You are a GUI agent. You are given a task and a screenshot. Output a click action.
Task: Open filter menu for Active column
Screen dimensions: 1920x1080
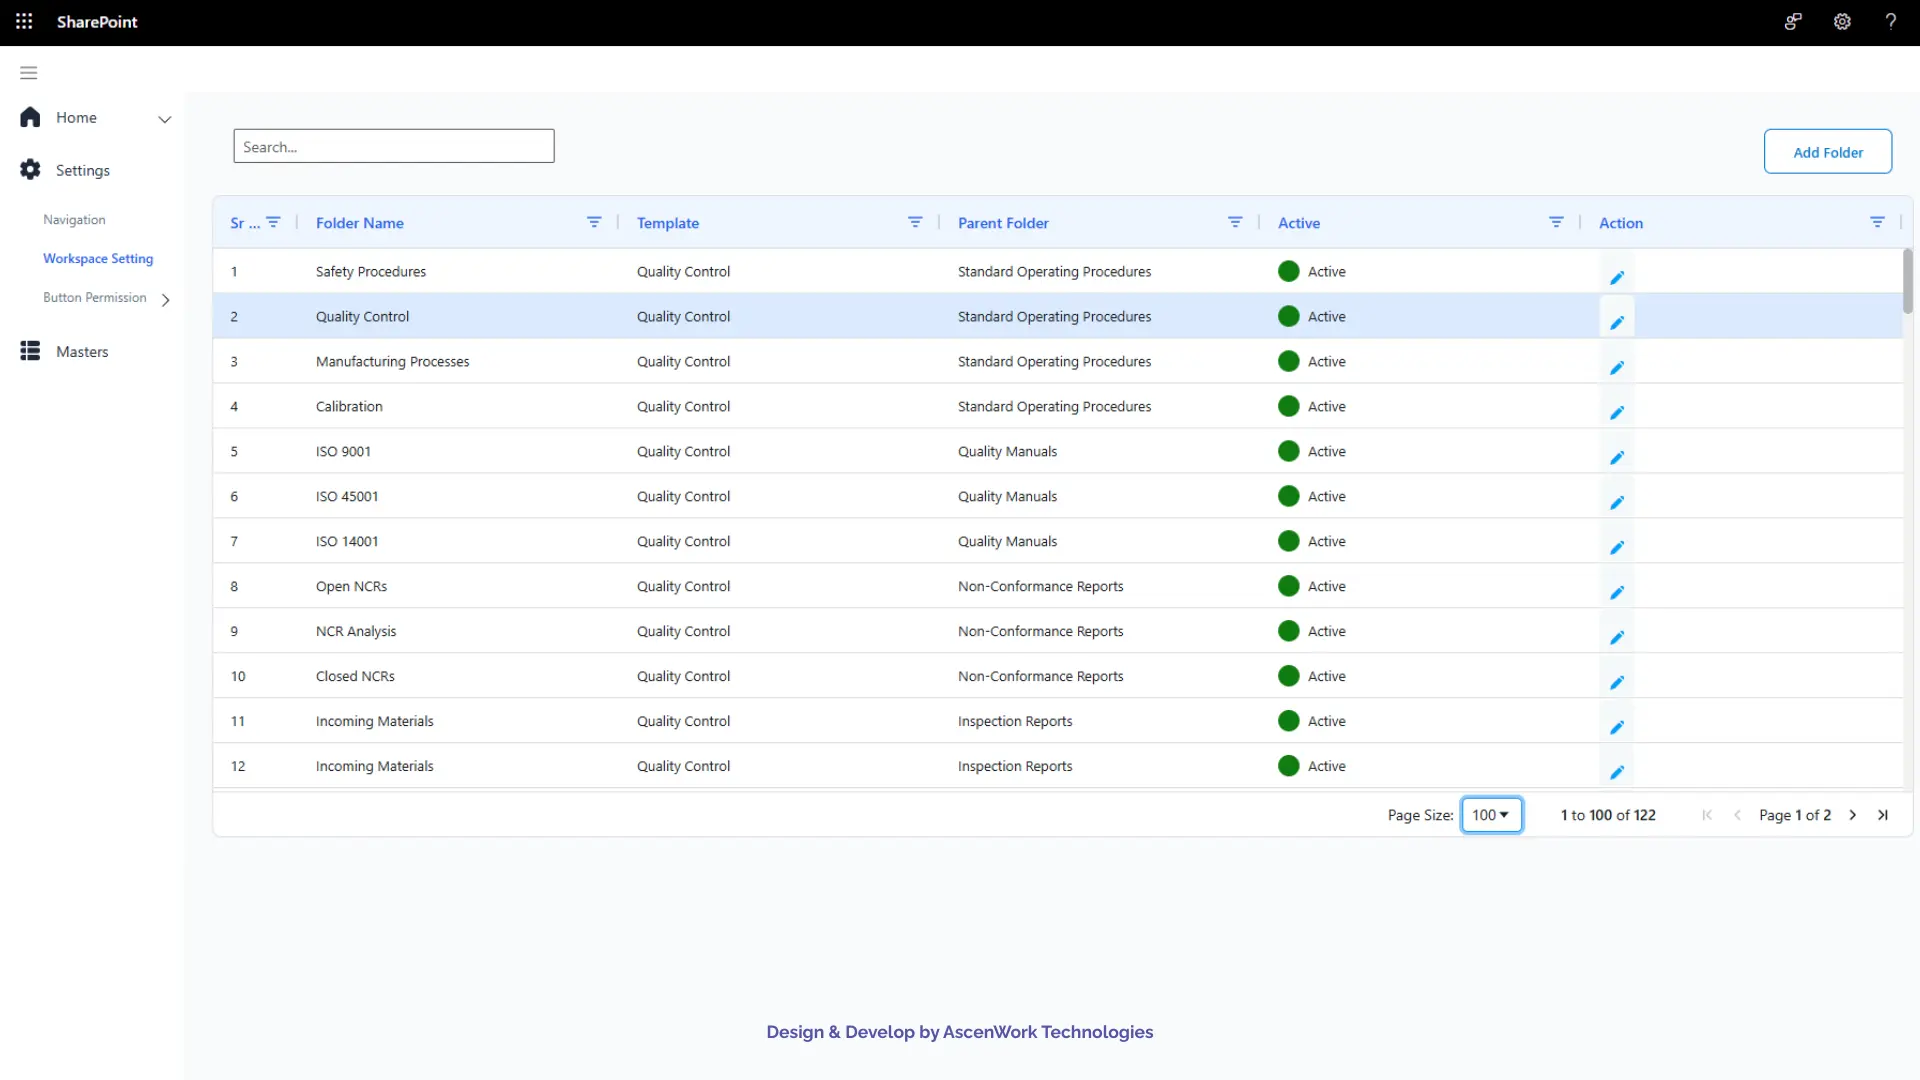pyautogui.click(x=1556, y=222)
